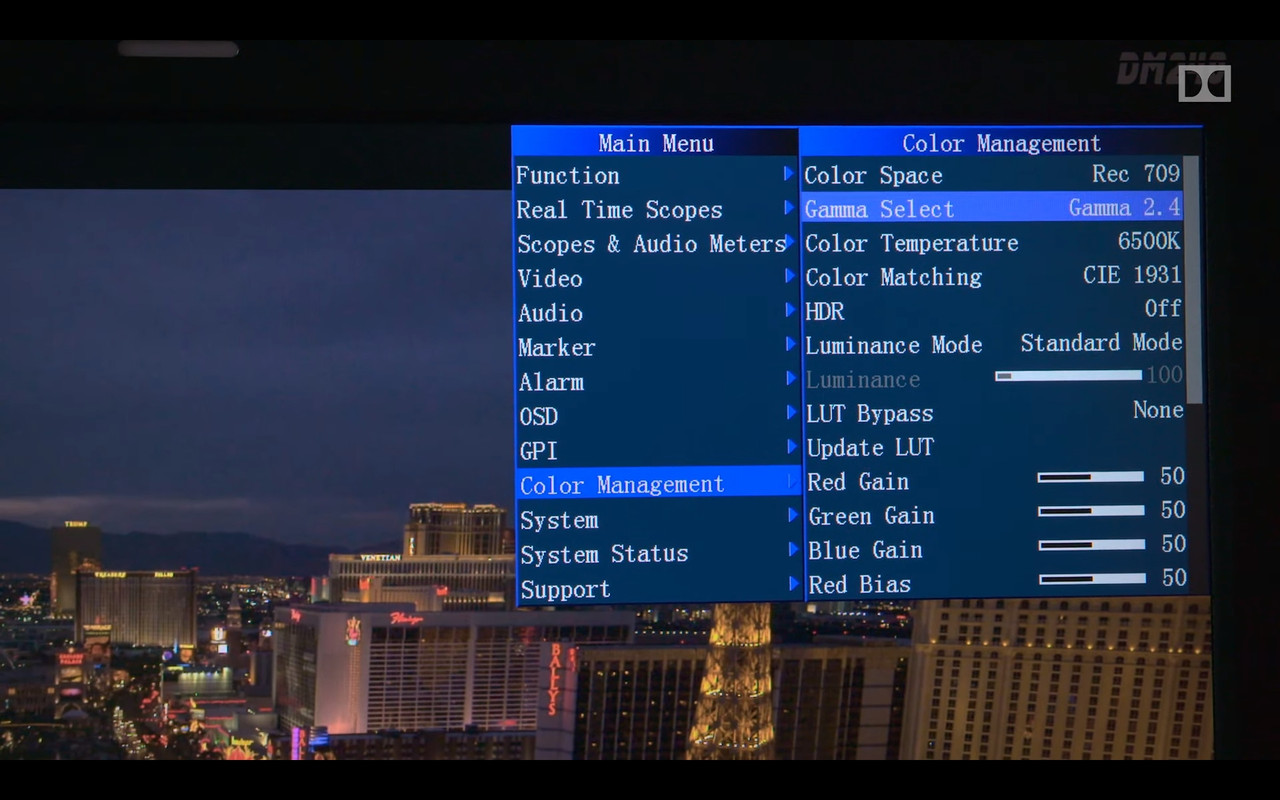Change Luminance Mode Standard Mode value
Image resolution: width=1280 pixels, height=800 pixels.
(x=1101, y=342)
